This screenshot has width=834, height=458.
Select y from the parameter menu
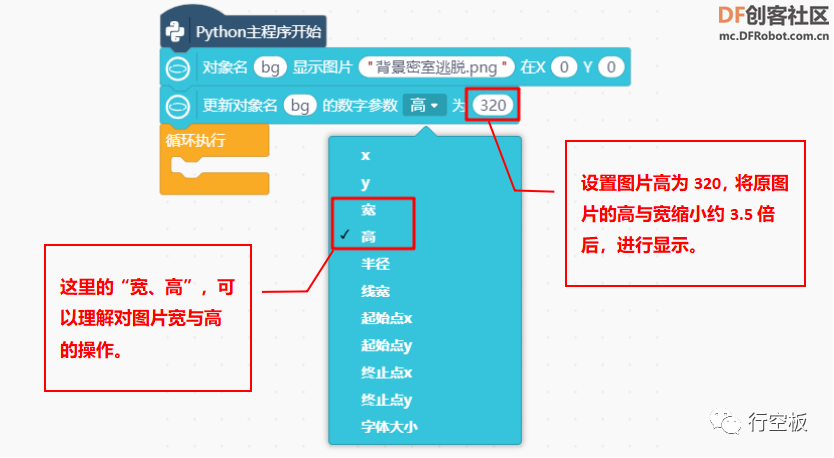pos(365,183)
